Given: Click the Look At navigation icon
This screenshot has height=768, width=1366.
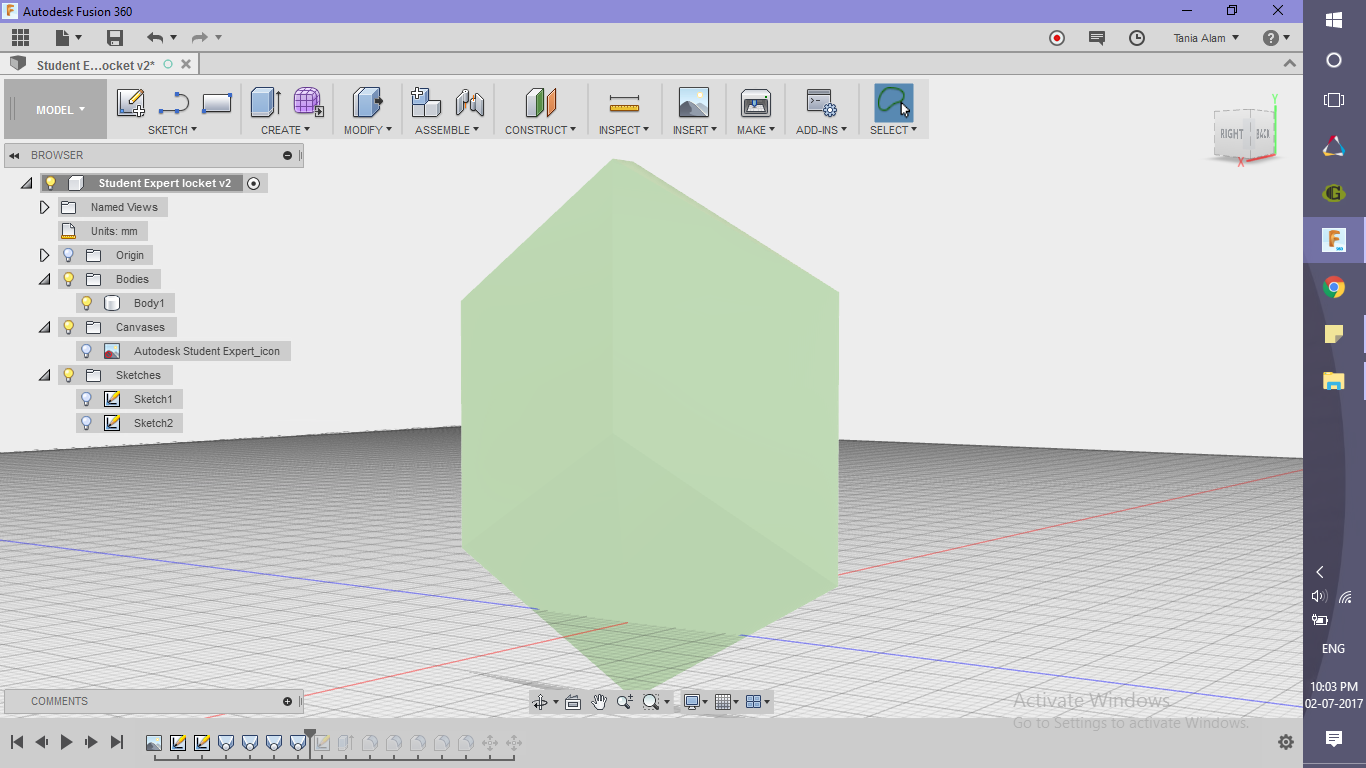Looking at the screenshot, I should [573, 702].
